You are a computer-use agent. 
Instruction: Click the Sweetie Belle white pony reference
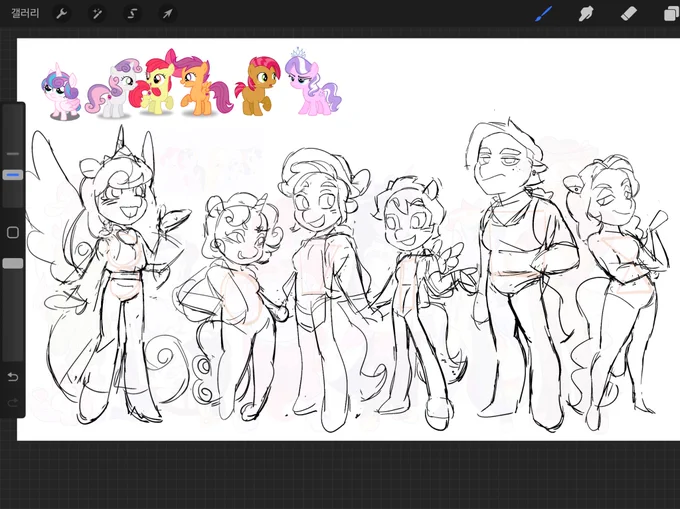coord(112,89)
